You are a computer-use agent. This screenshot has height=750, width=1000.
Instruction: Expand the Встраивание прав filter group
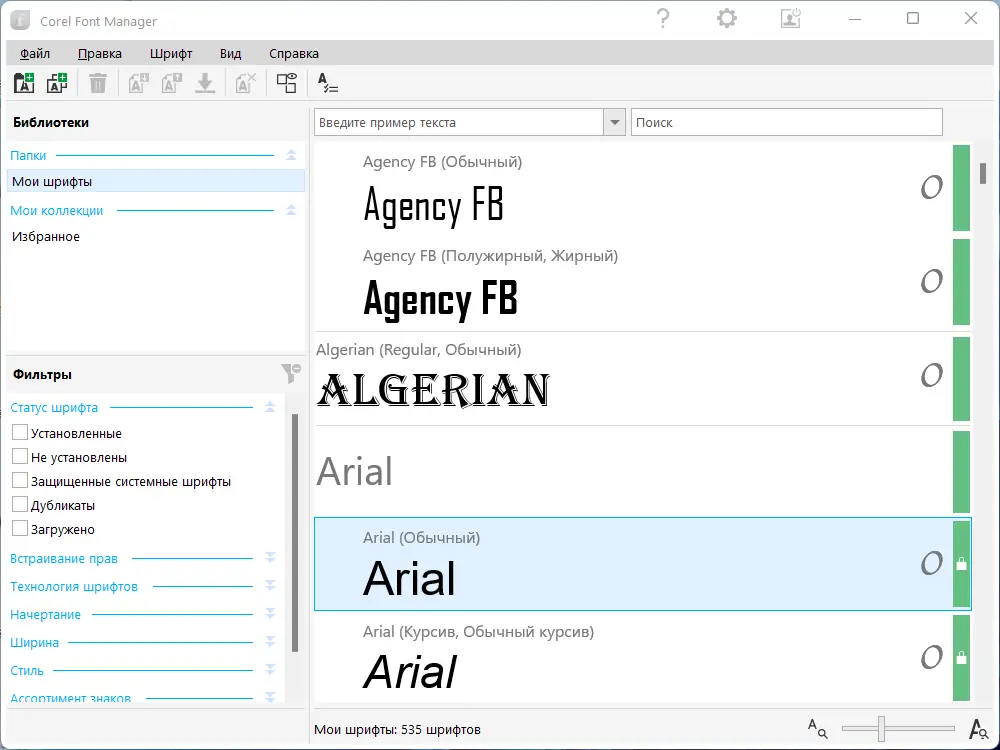(270, 558)
